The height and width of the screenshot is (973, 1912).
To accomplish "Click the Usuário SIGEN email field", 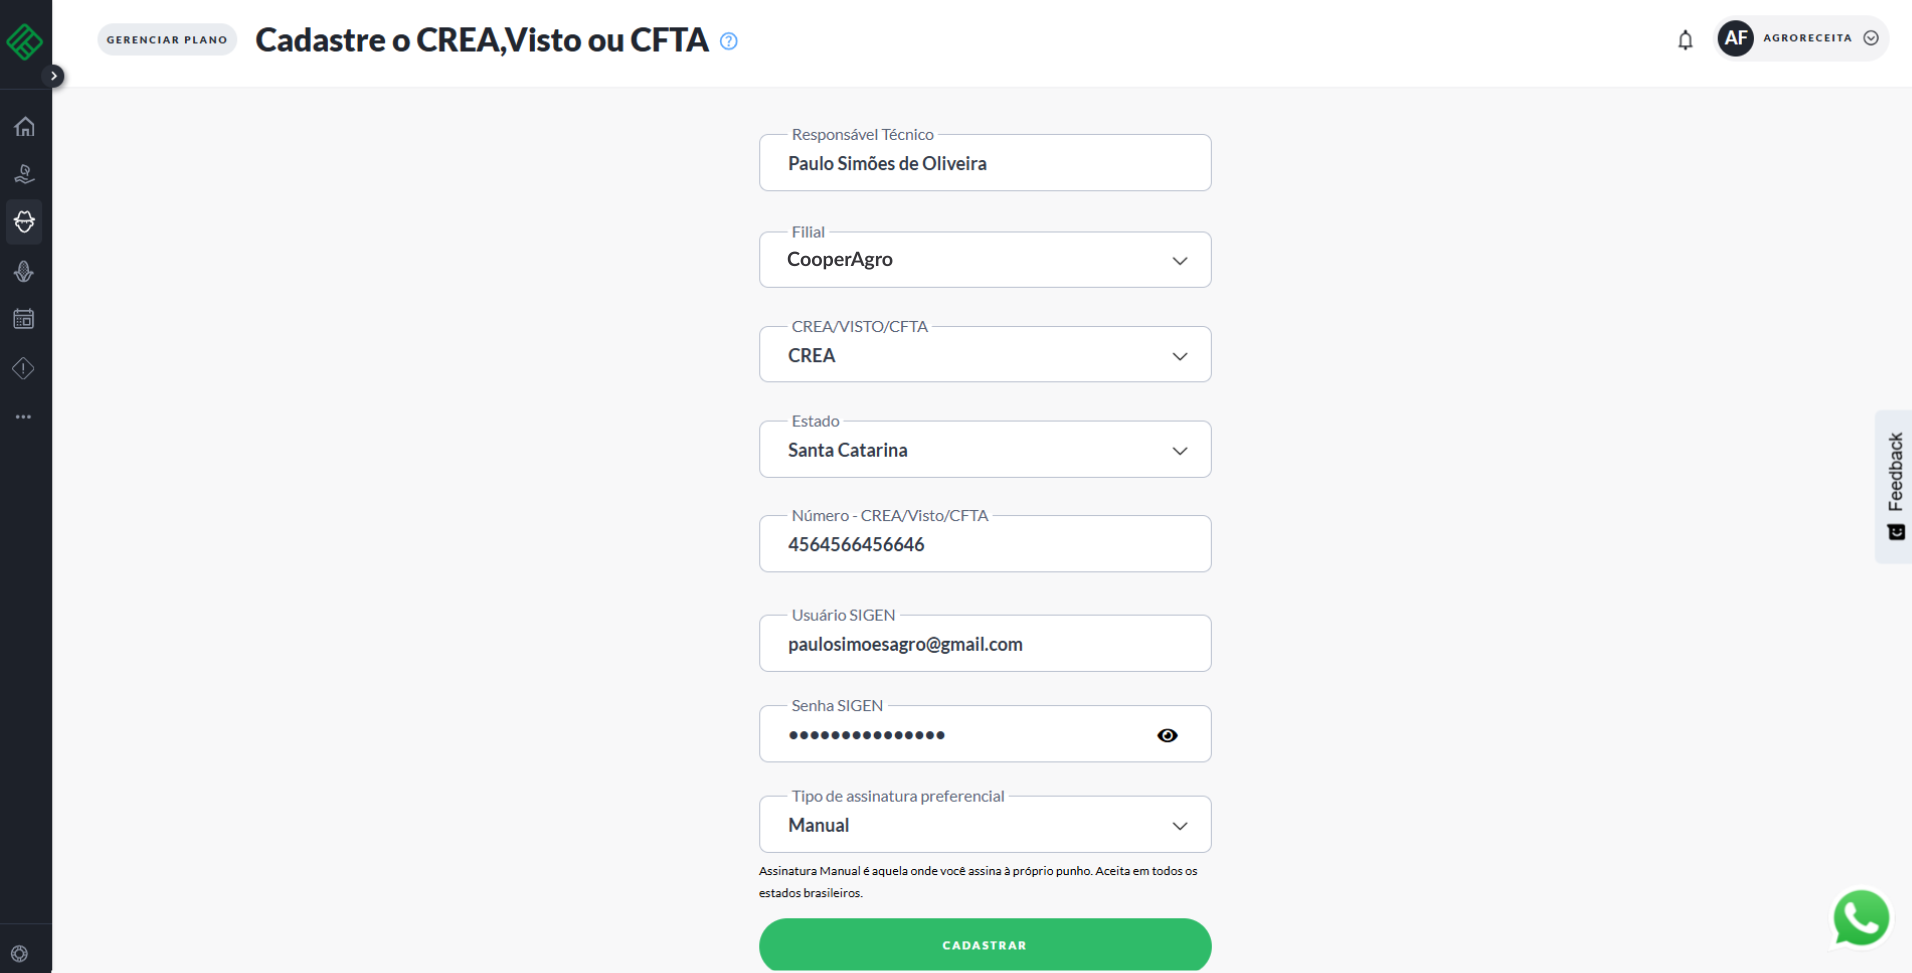I will [x=984, y=644].
